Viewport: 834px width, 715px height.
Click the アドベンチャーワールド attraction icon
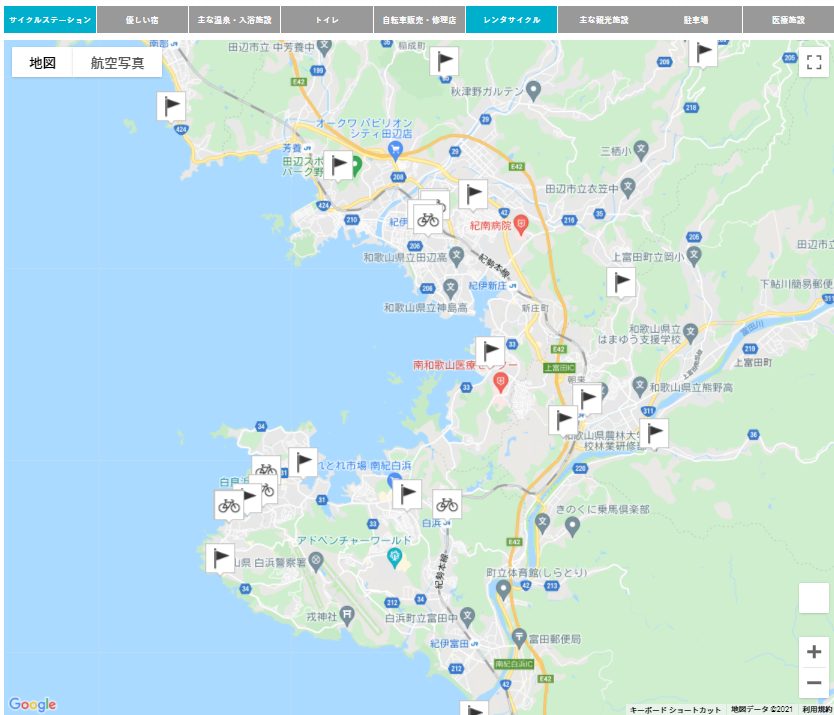click(395, 558)
